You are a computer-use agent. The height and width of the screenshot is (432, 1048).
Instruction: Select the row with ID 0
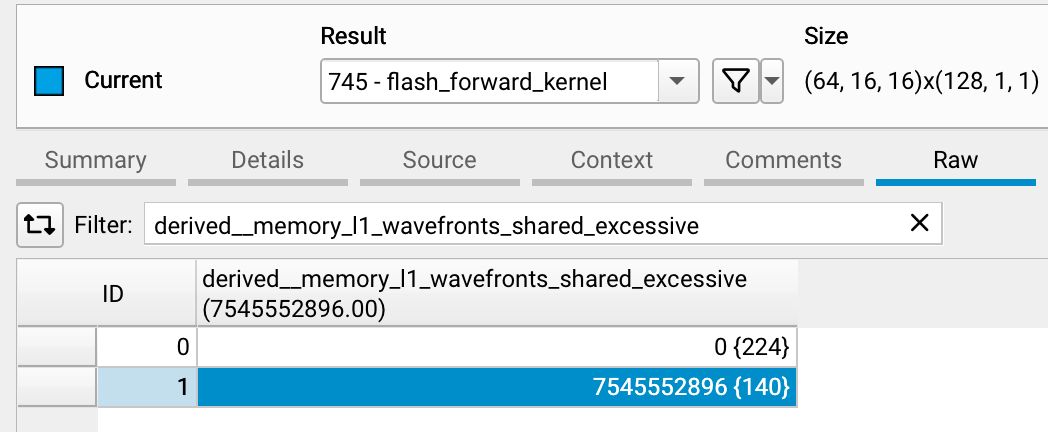pos(147,347)
